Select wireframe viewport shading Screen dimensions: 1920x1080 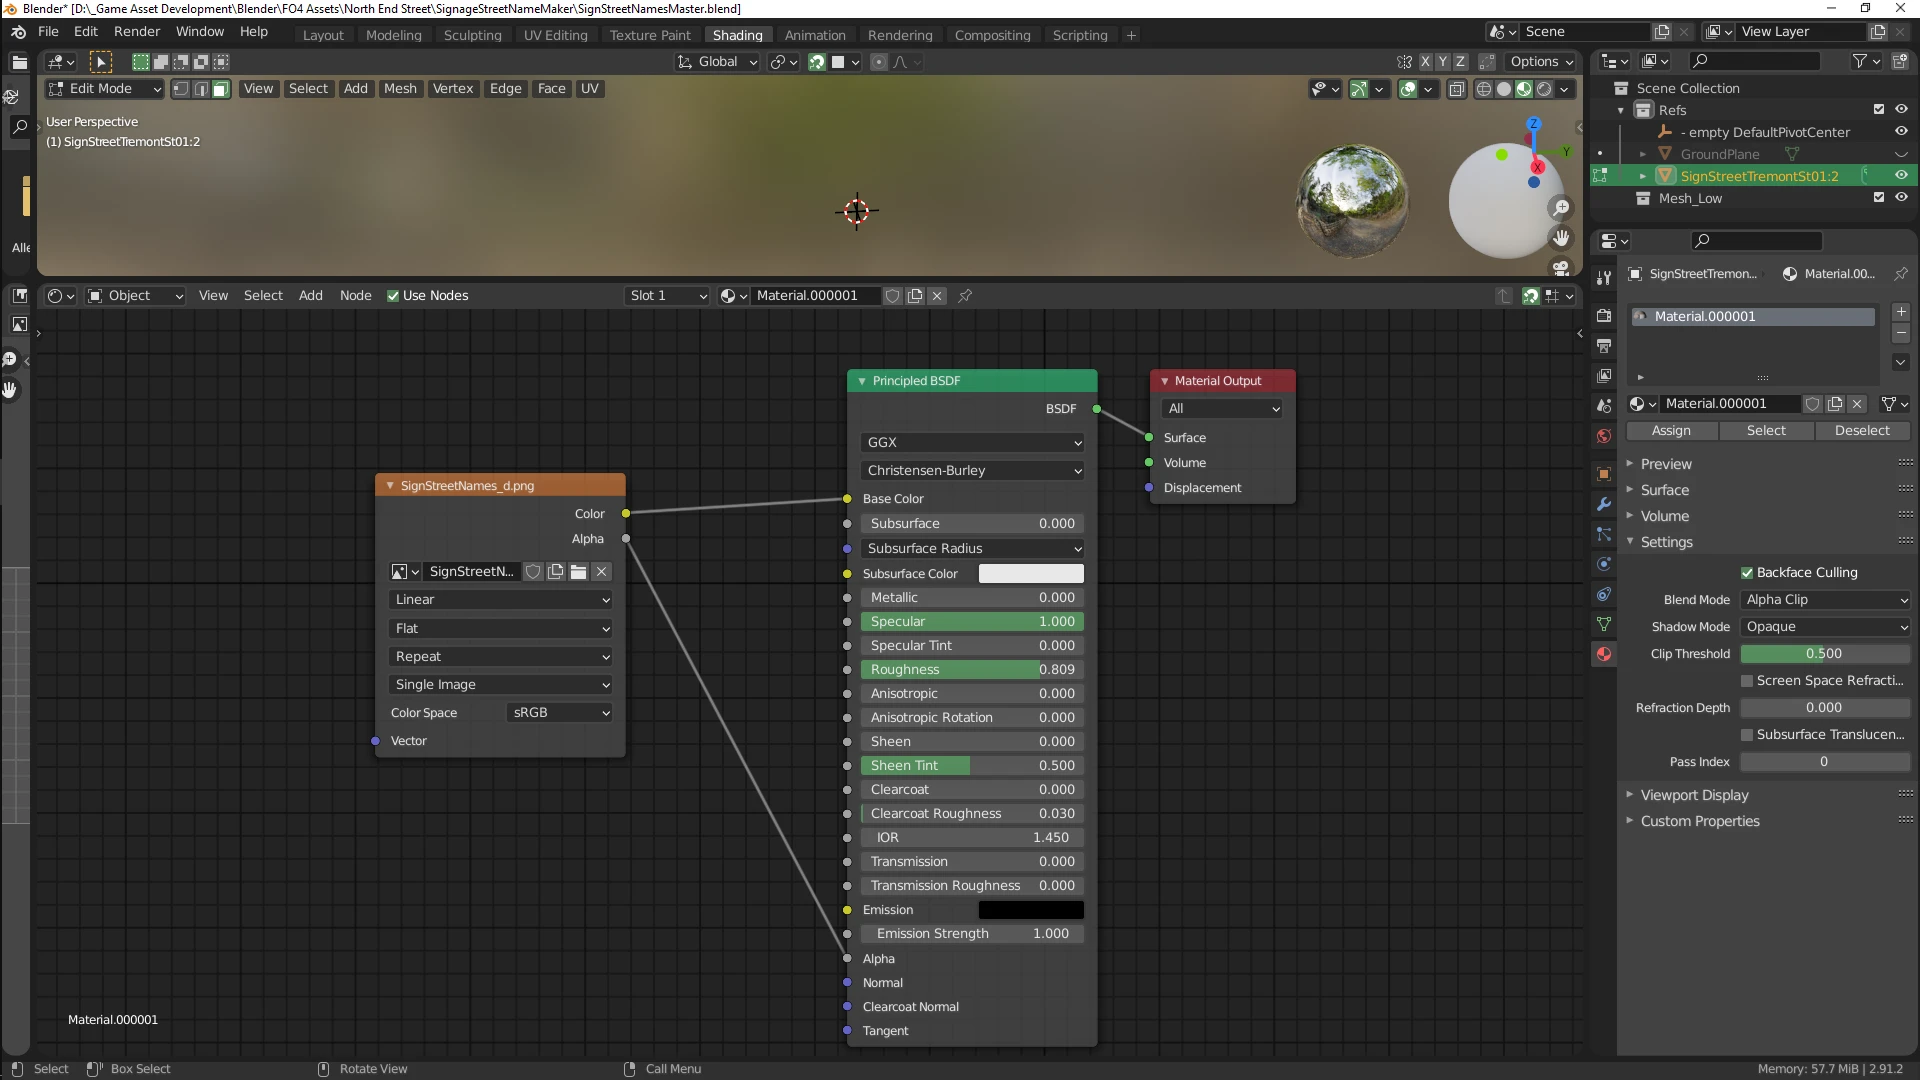[1484, 89]
